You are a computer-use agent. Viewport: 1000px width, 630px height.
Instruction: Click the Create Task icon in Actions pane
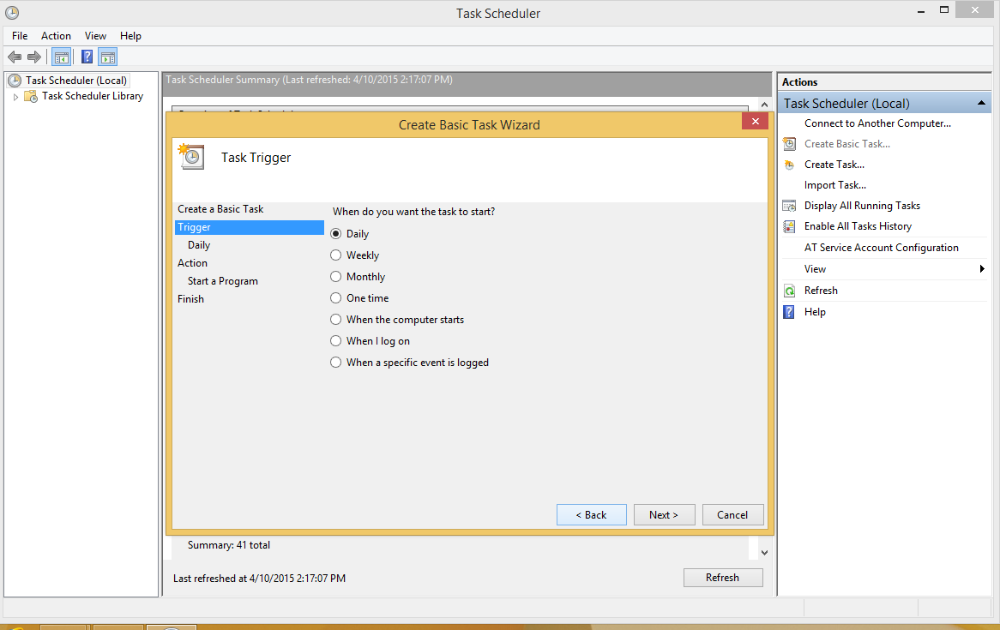point(790,165)
